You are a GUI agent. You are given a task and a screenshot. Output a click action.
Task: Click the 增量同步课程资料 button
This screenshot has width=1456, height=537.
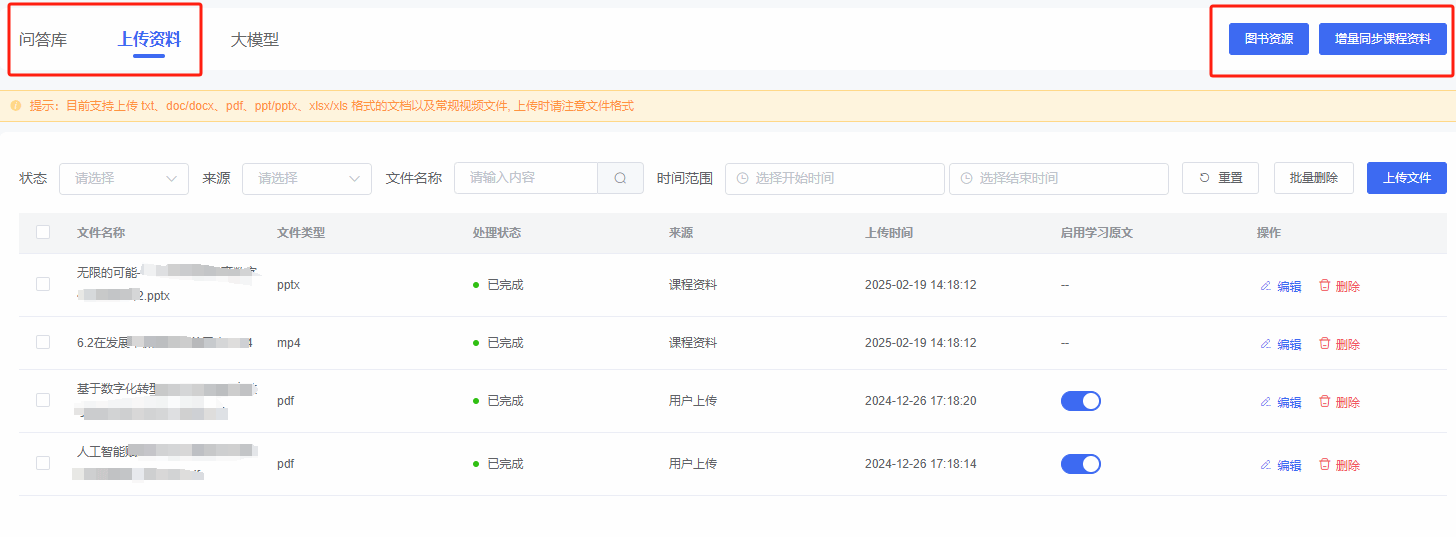click(x=1382, y=39)
